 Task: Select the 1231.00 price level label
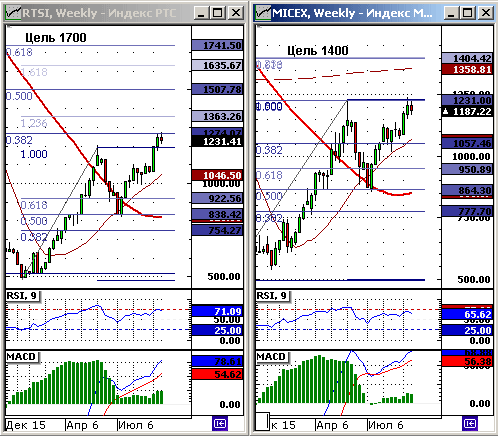[467, 100]
